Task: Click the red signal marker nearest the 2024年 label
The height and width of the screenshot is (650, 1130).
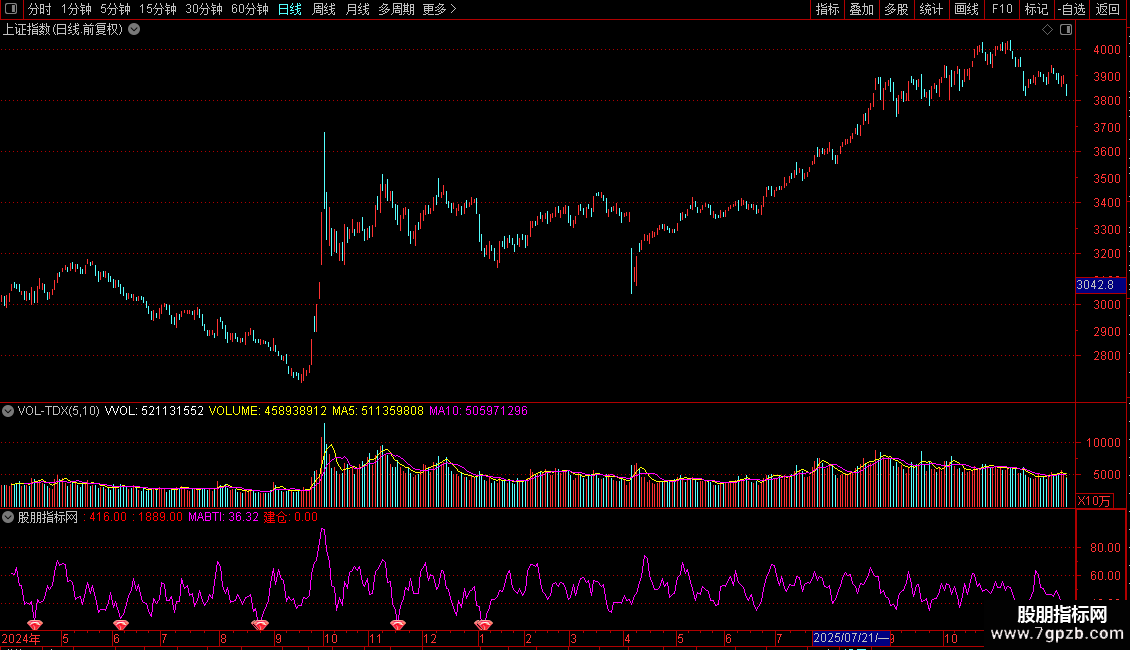Action: point(35,625)
